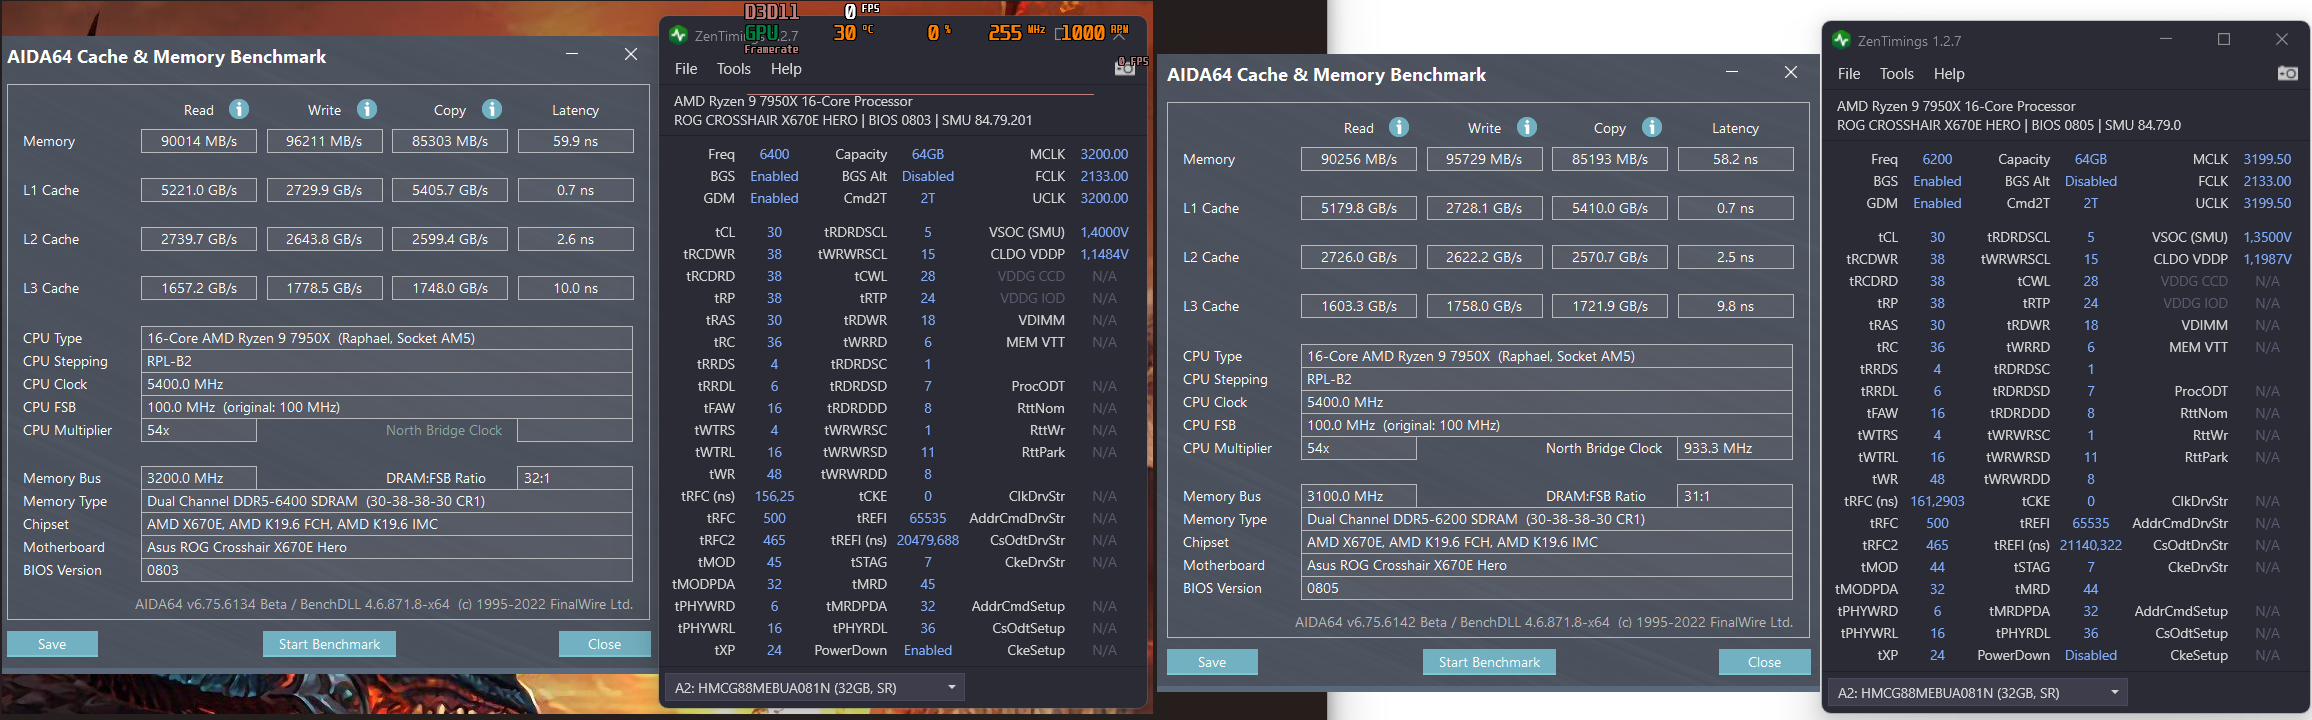
Task: Click Memory Bus field "3200.0 MHz"
Action: [199, 478]
